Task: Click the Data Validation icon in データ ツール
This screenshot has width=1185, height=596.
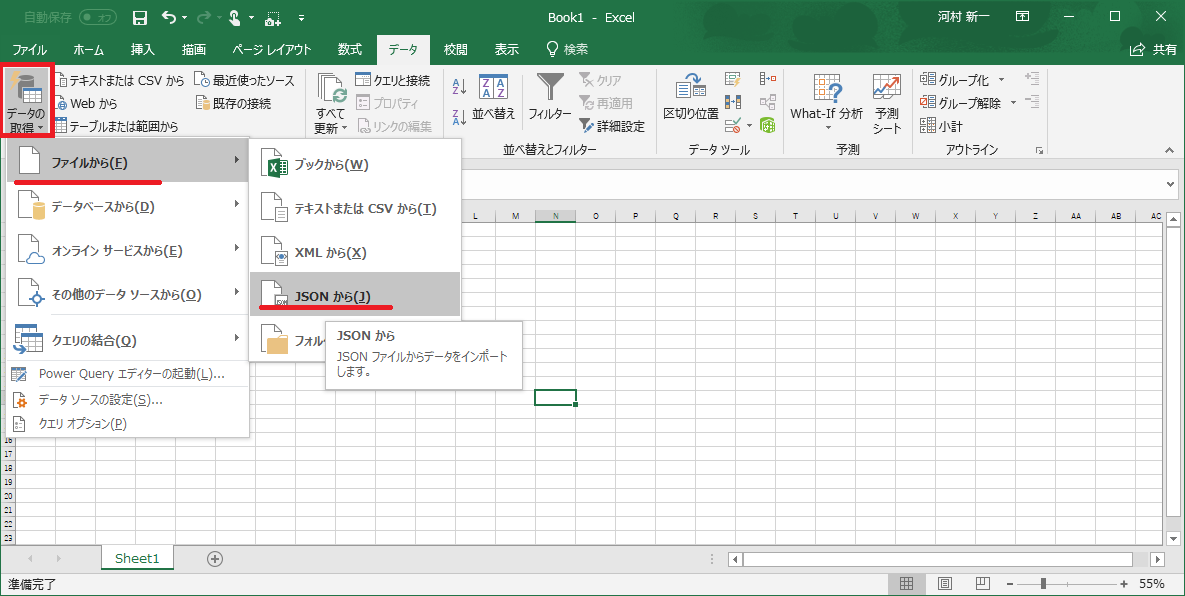Action: point(732,125)
